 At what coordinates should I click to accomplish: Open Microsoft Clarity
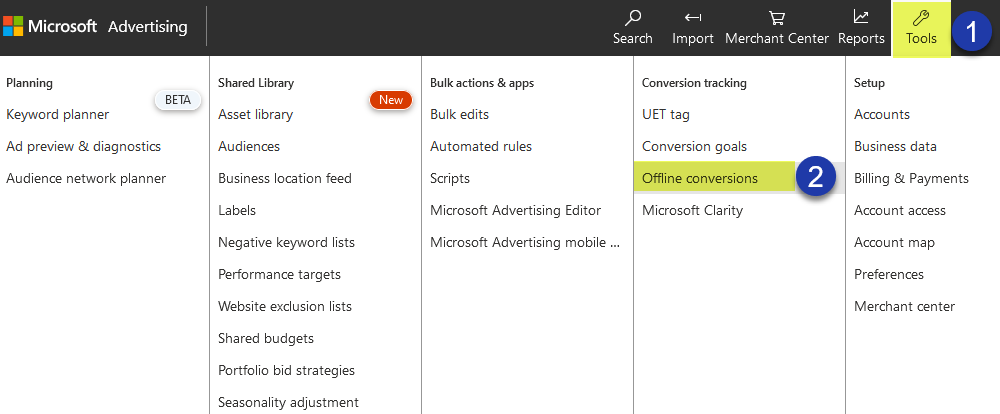pos(693,211)
